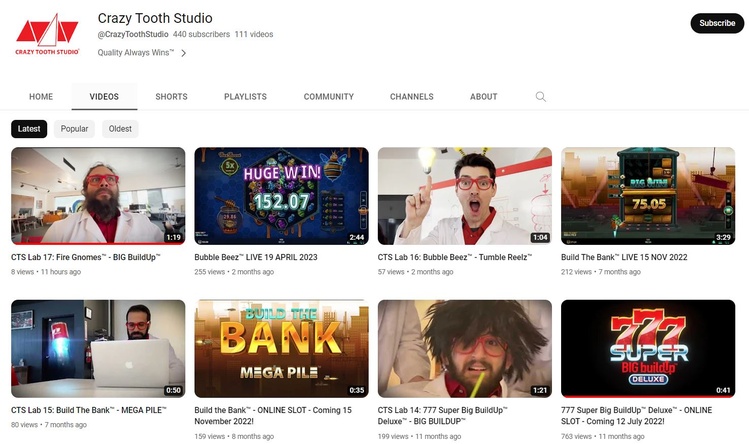Click the red watch-progress bar on Fire Gnomes thumbnail

click(98, 244)
